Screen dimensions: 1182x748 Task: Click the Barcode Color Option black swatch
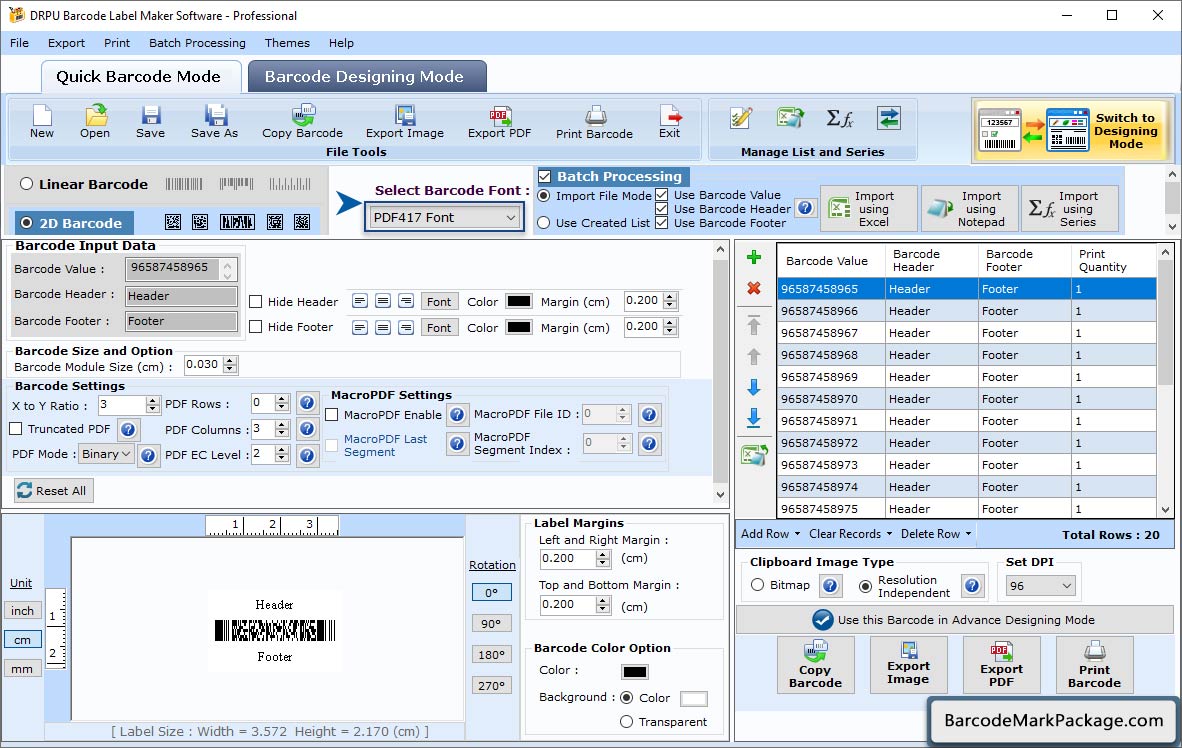click(x=635, y=671)
